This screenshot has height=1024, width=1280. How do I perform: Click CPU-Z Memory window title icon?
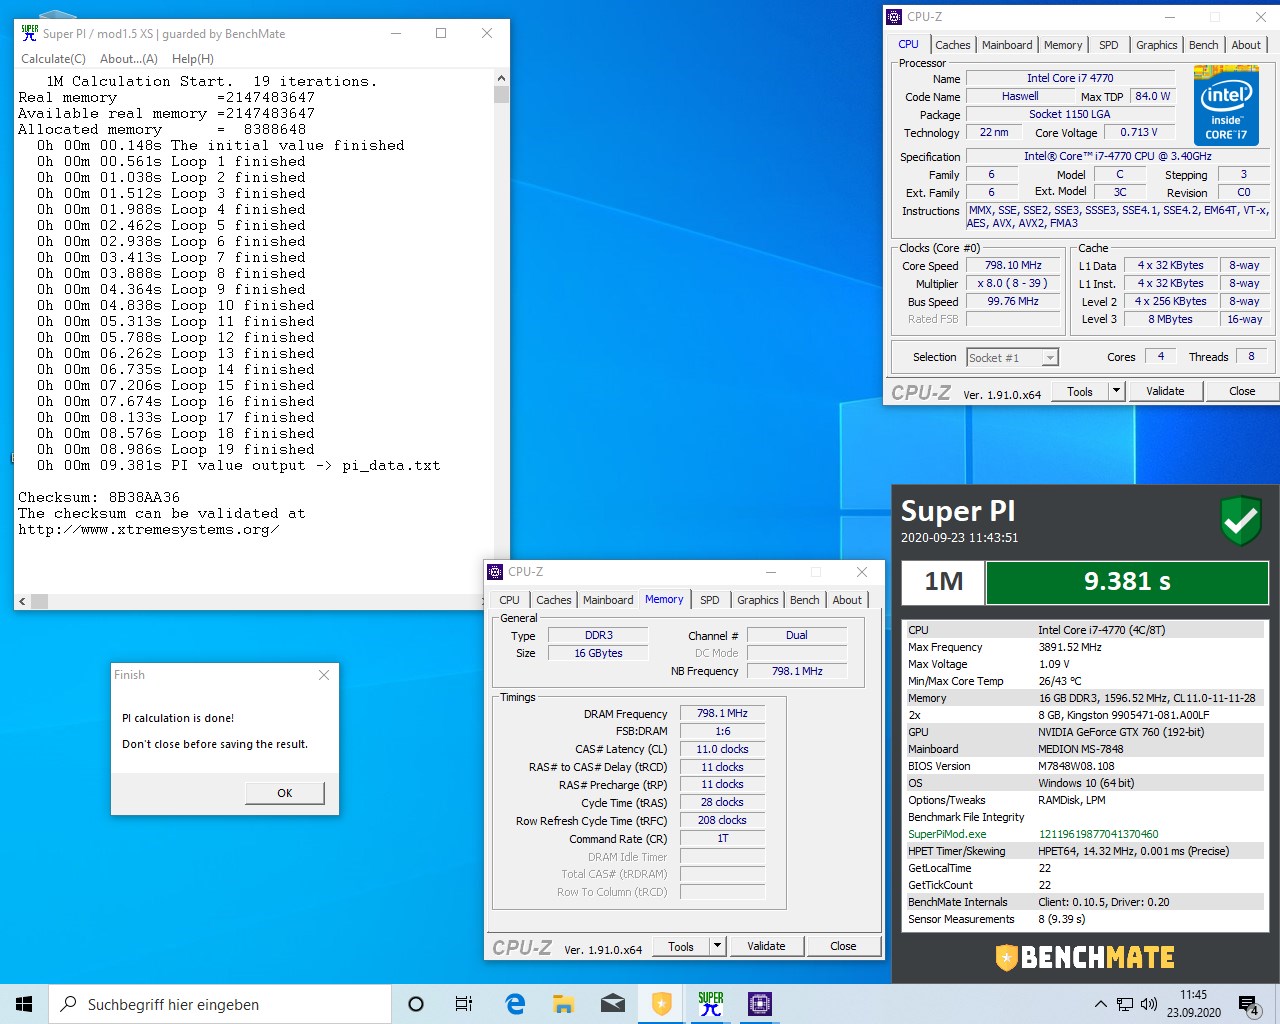pyautogui.click(x=495, y=572)
